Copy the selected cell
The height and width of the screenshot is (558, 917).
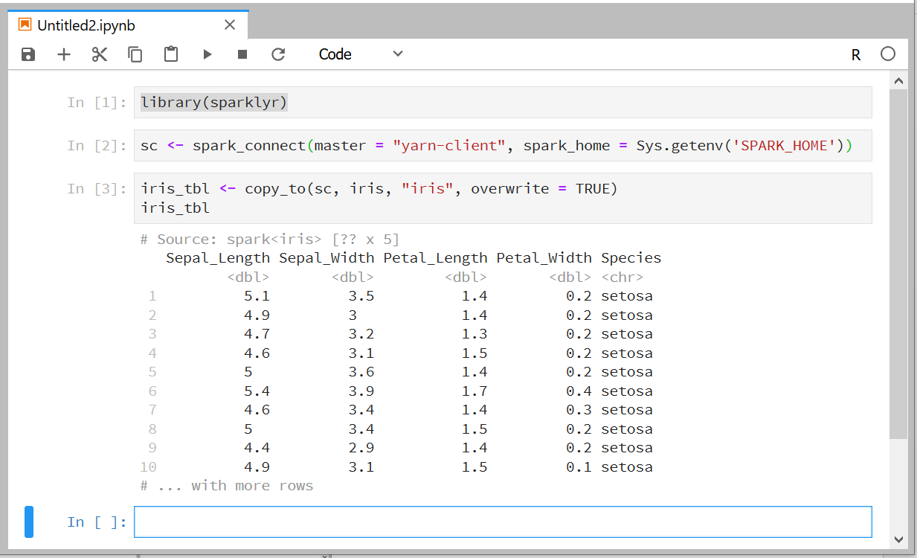click(135, 54)
